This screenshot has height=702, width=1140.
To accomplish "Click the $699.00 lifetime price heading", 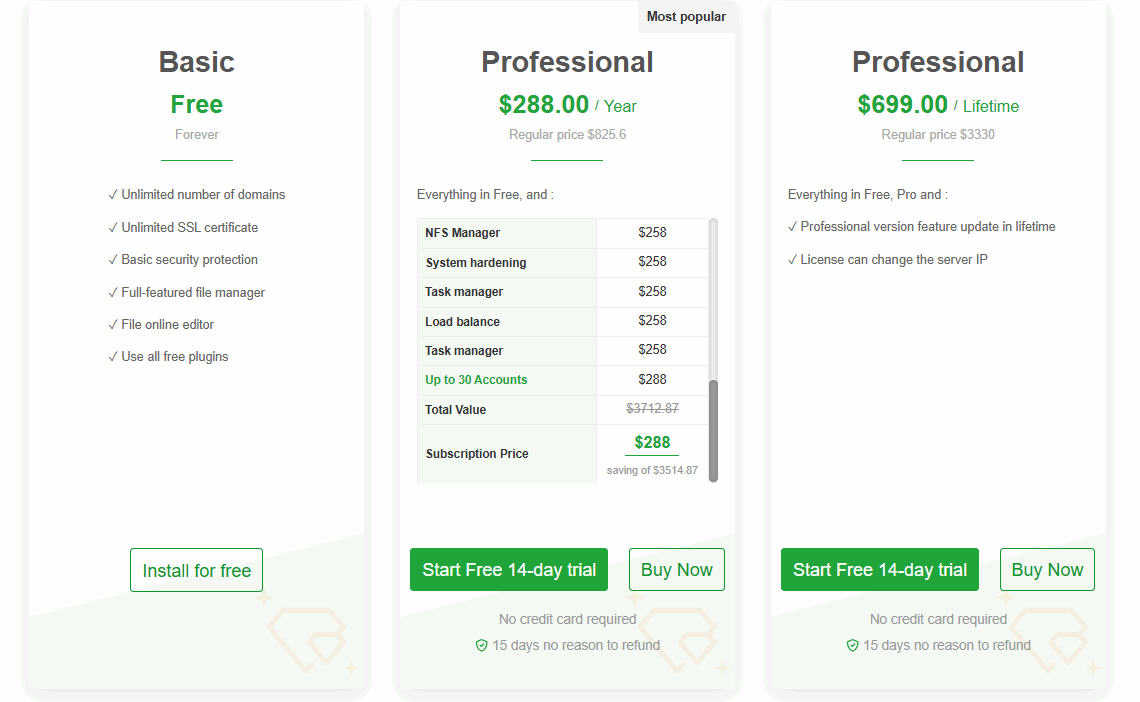I will click(x=902, y=105).
